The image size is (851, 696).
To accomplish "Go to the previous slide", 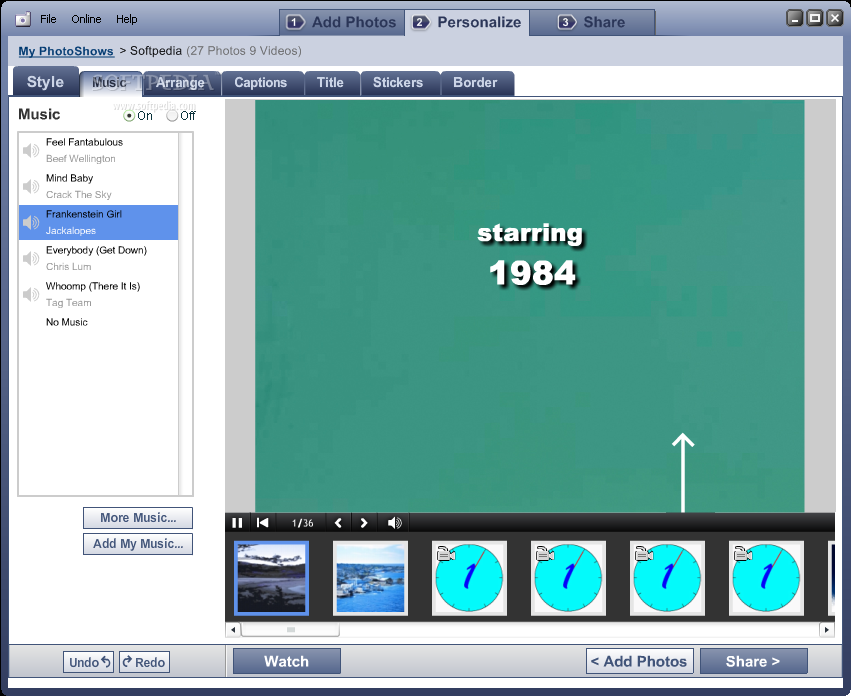I will [x=338, y=523].
